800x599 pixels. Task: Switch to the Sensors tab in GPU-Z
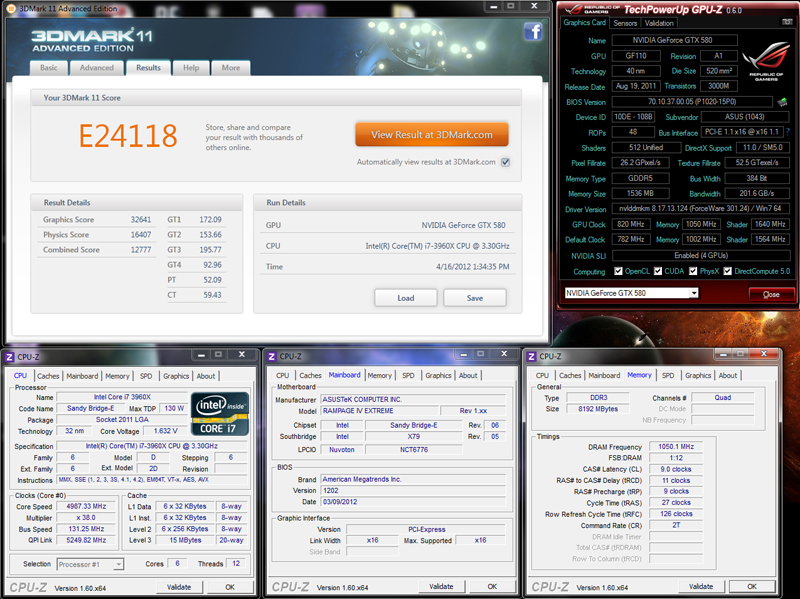pyautogui.click(x=626, y=23)
